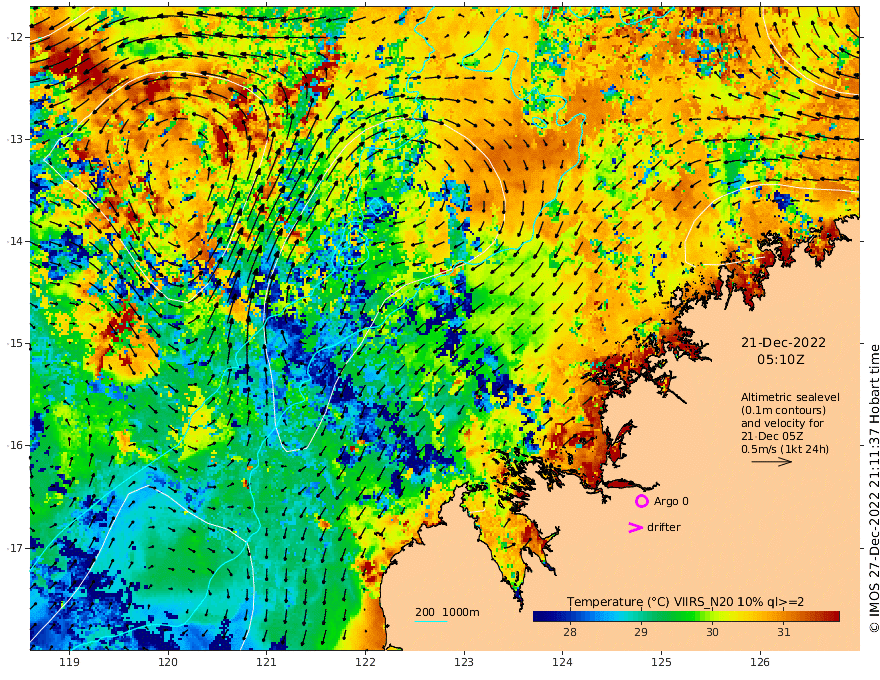Click colorbar tick label 29
This screenshot has height=680, width=880.
click(x=641, y=632)
